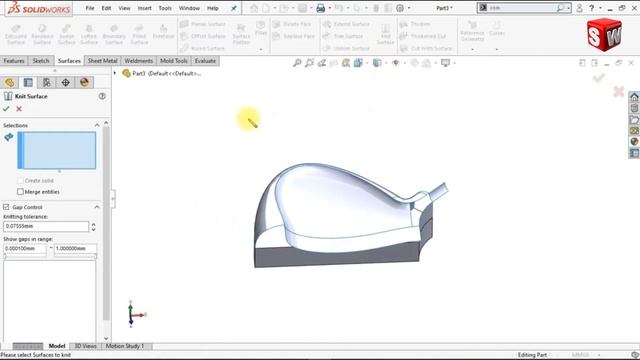Open the FeatureManager design tree tab
640x360 pixels.
(x=9, y=82)
